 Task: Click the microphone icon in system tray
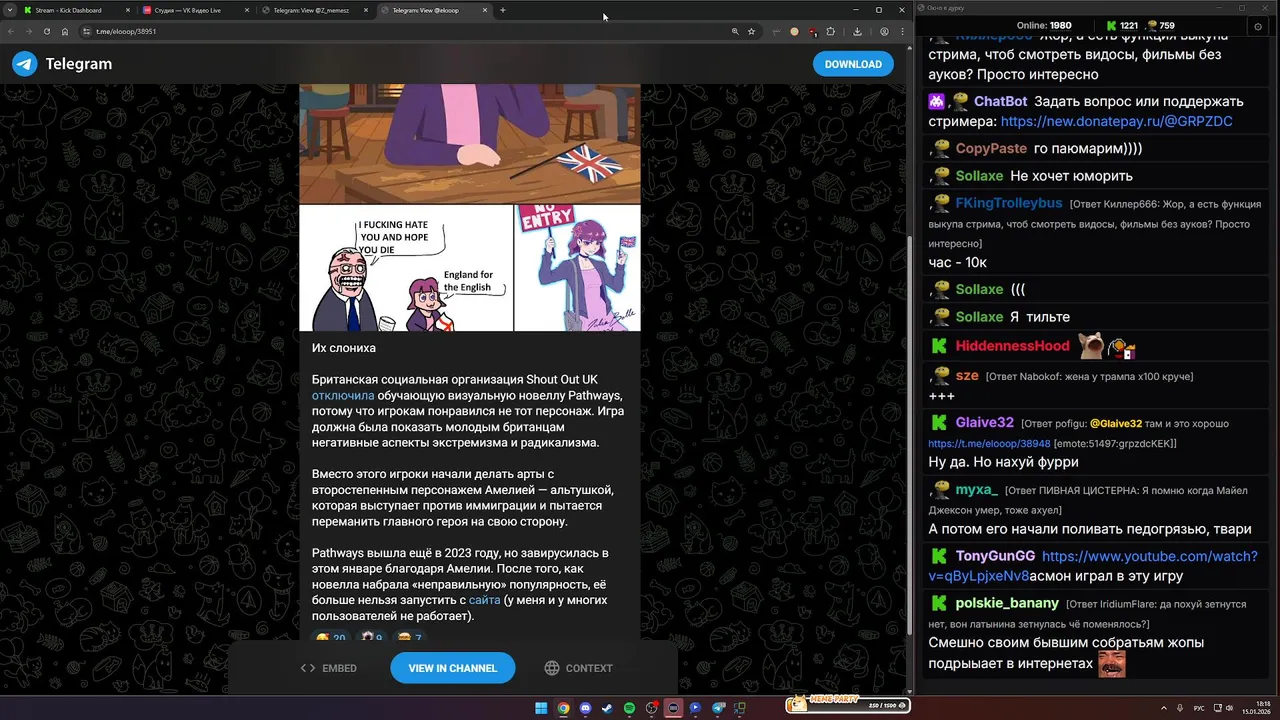(1180, 708)
